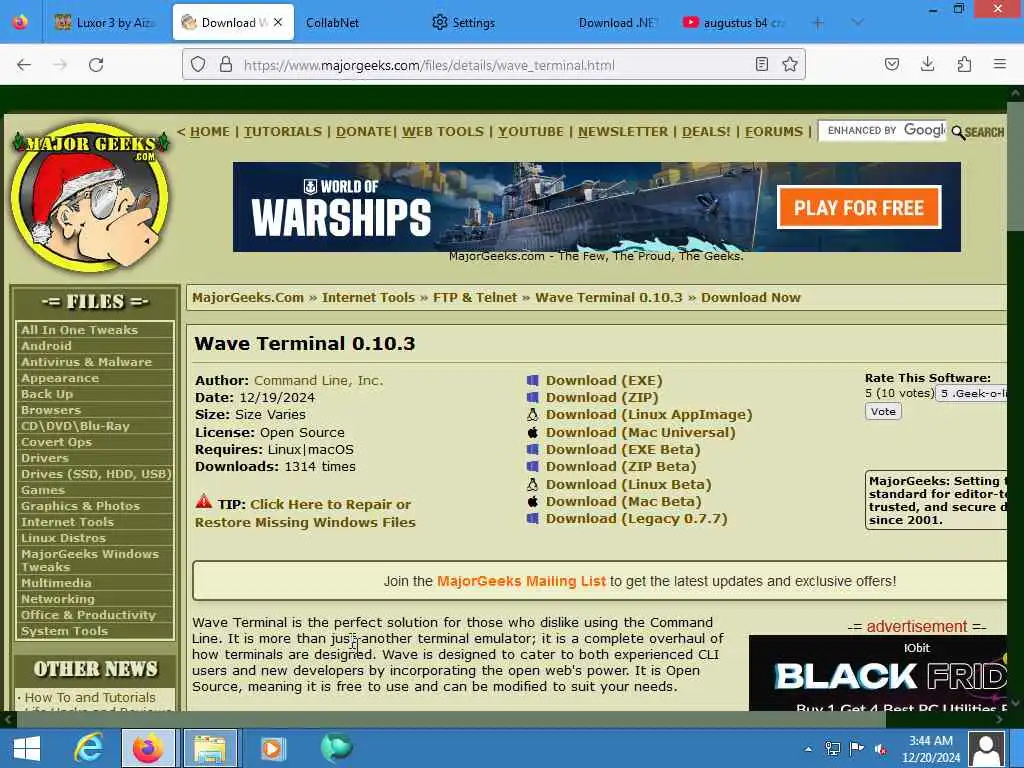The height and width of the screenshot is (768, 1024).
Task: Click the Apple icon beside Mac Beta
Action: pyautogui.click(x=532, y=502)
